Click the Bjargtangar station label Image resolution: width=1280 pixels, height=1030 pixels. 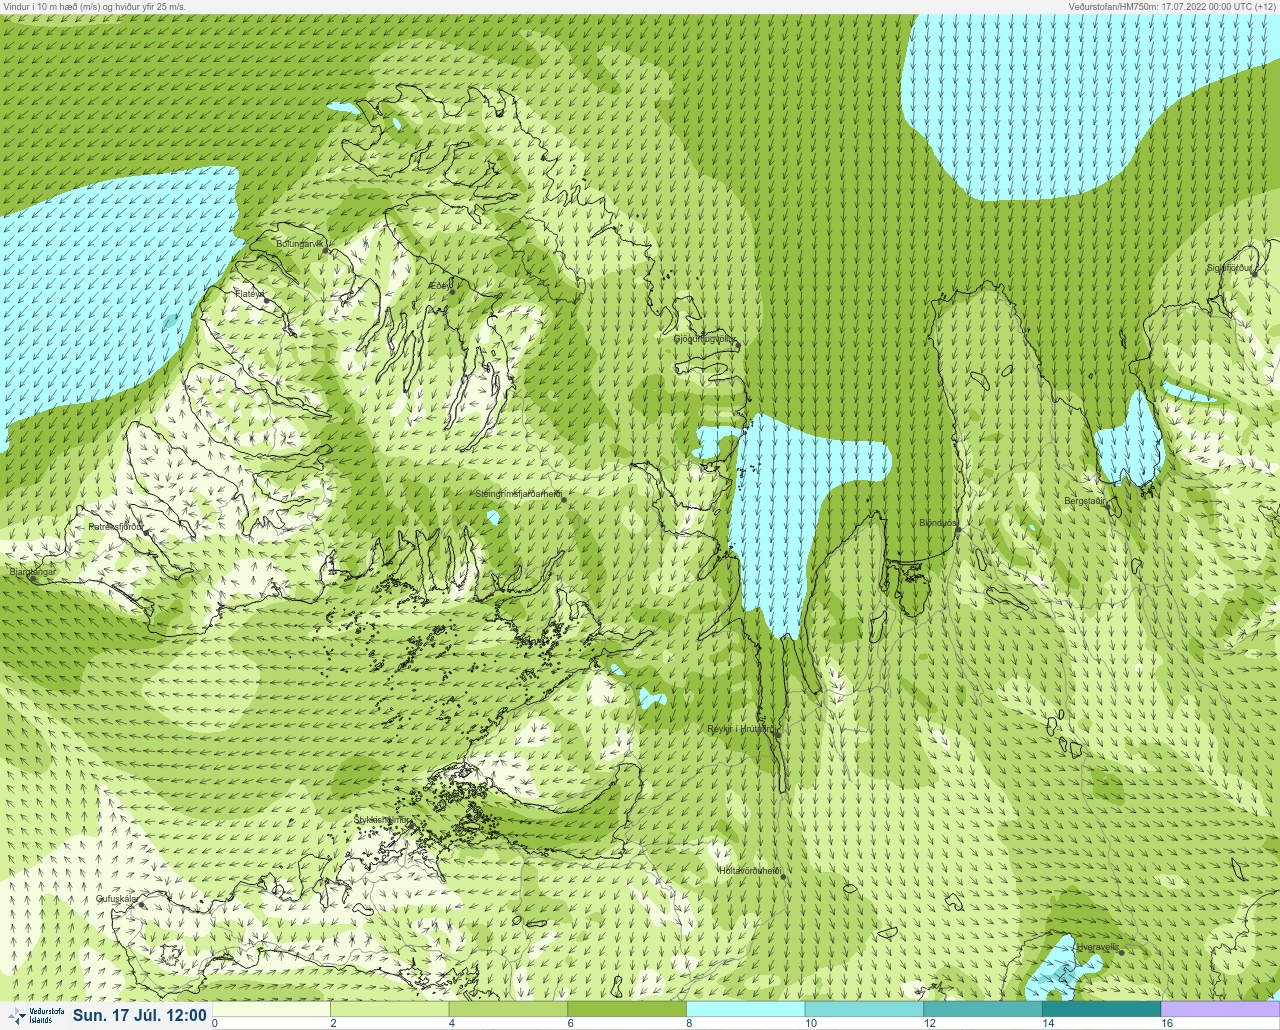[x=32, y=573]
